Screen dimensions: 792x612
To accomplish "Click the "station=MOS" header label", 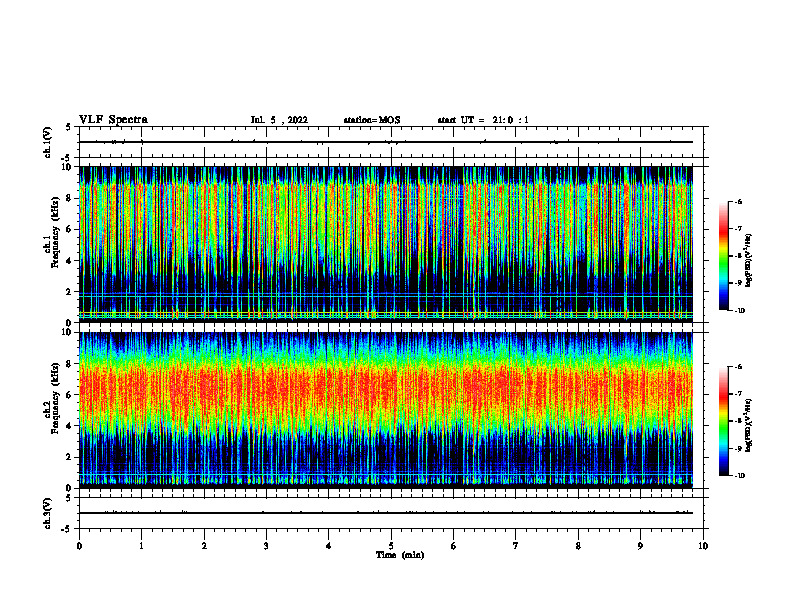I will pyautogui.click(x=372, y=120).
